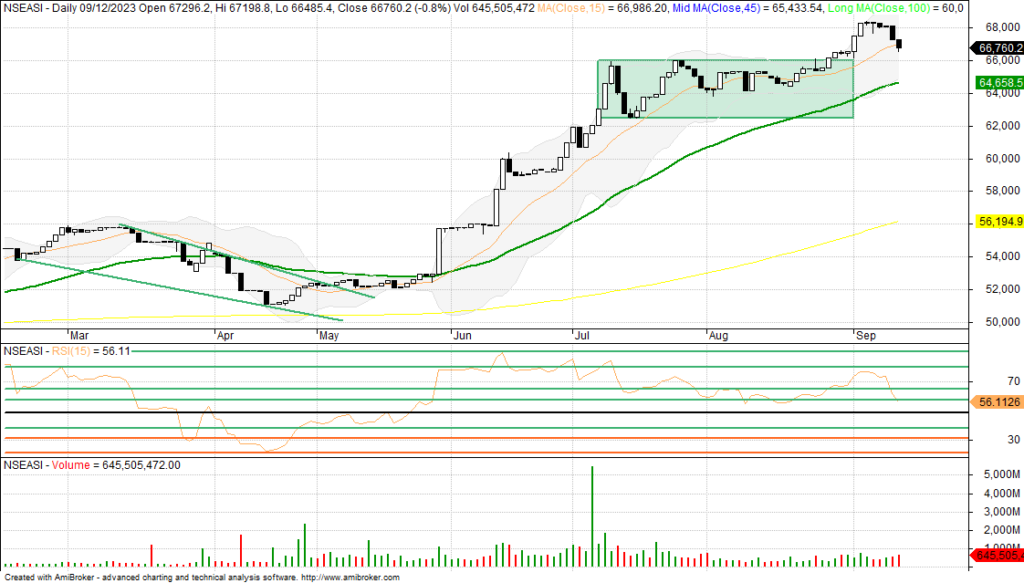1024x583 pixels.
Task: Click the red 645,505 volume value tag
Action: pos(999,555)
